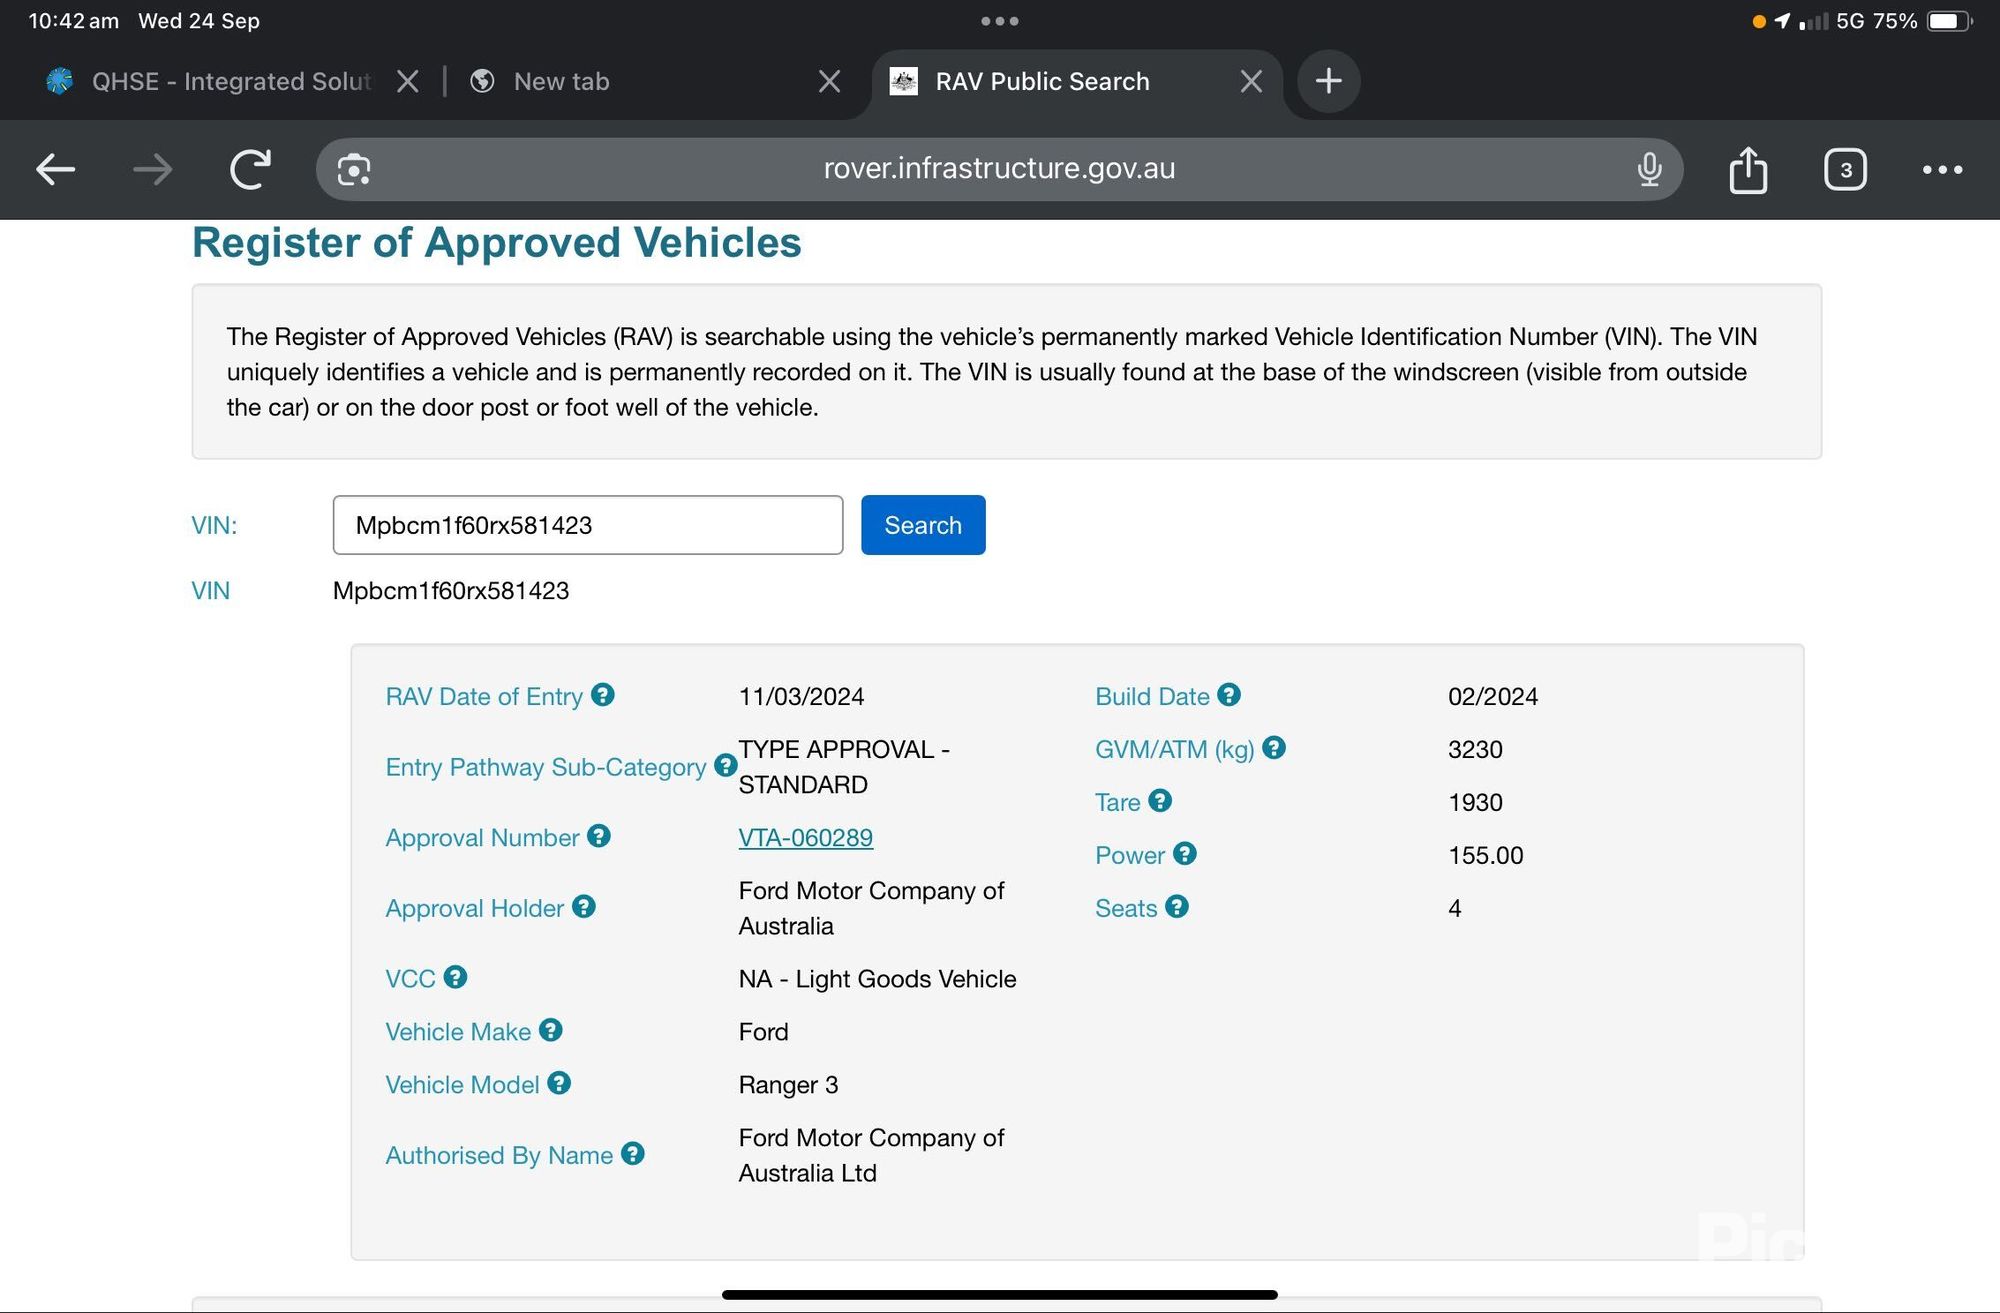Select the vehicle model value Ranger 3
Screen dimensions: 2000x1313
pyautogui.click(x=788, y=1085)
